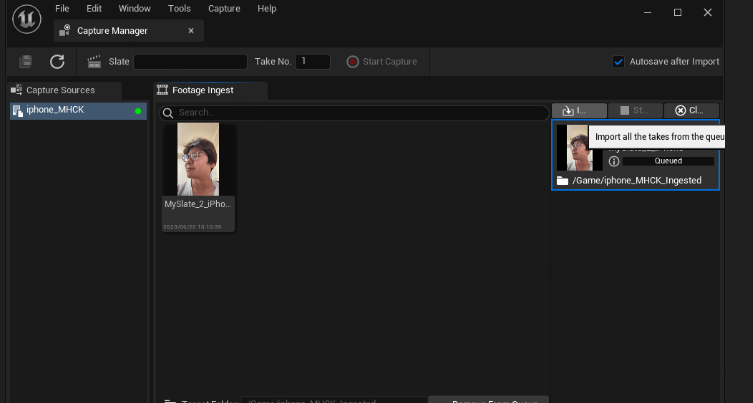Click the info icon beside Queued
Screen dimensions: 753x403
pyautogui.click(x=614, y=161)
